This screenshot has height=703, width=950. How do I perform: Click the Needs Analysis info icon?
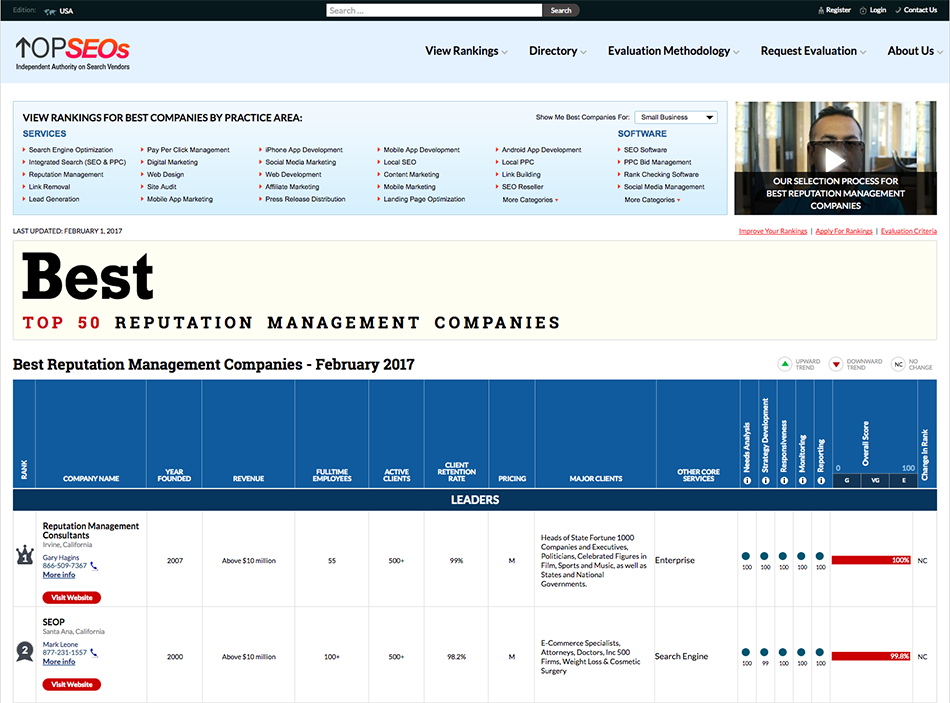[747, 480]
